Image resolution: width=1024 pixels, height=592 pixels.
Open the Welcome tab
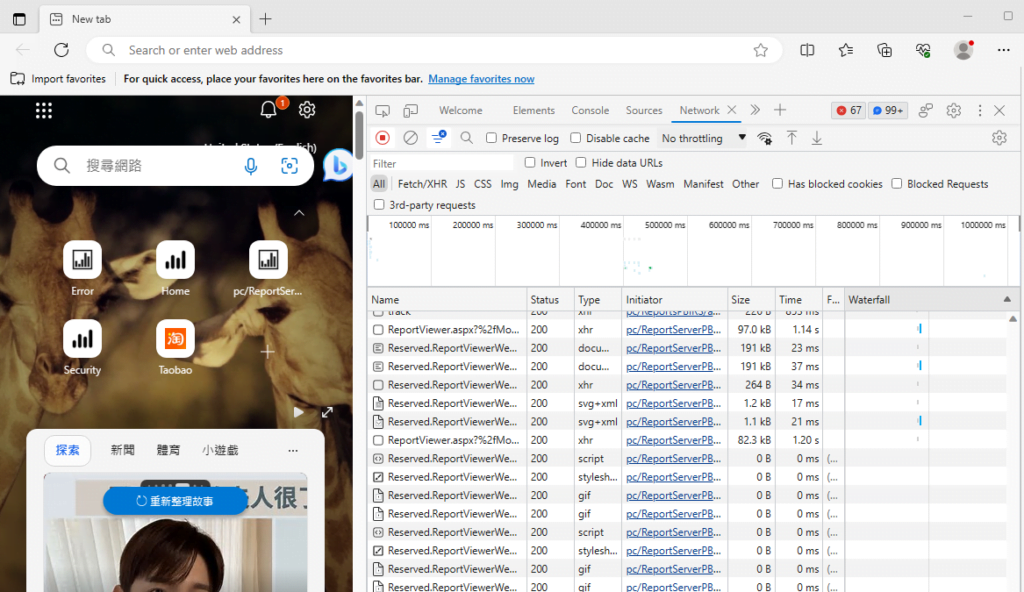[x=460, y=110]
